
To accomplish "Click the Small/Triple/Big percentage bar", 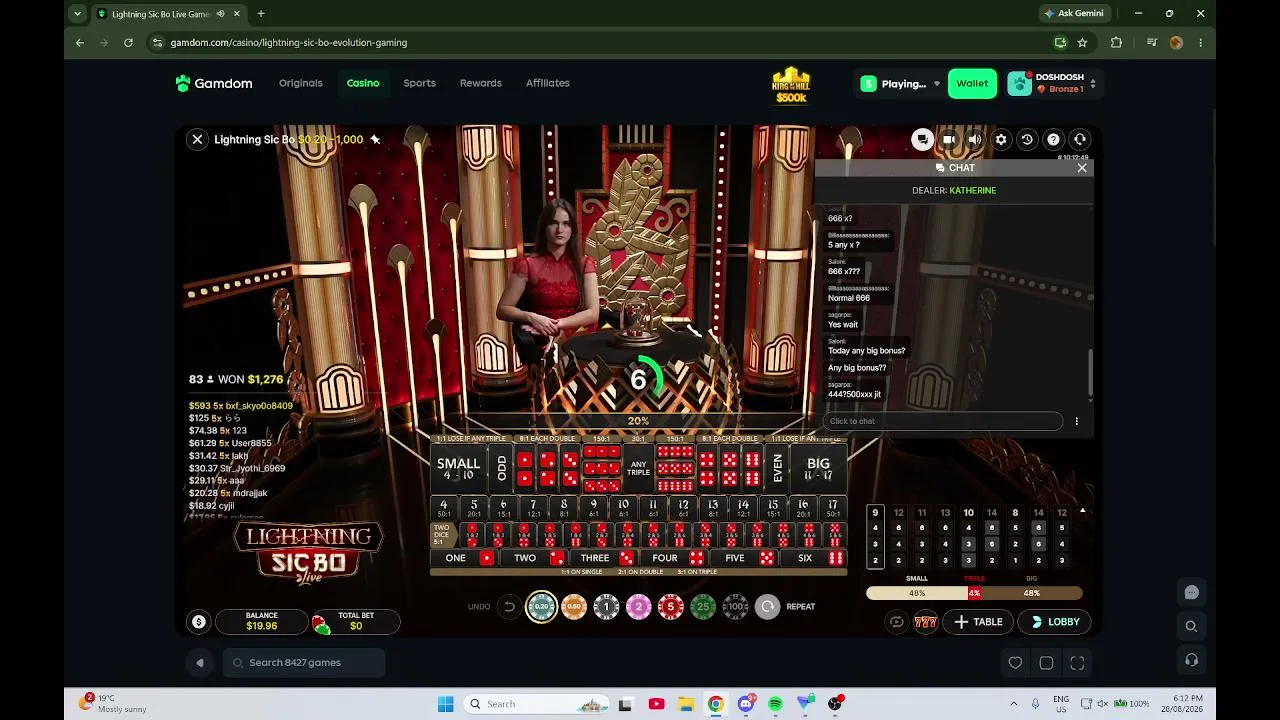I will 974,593.
